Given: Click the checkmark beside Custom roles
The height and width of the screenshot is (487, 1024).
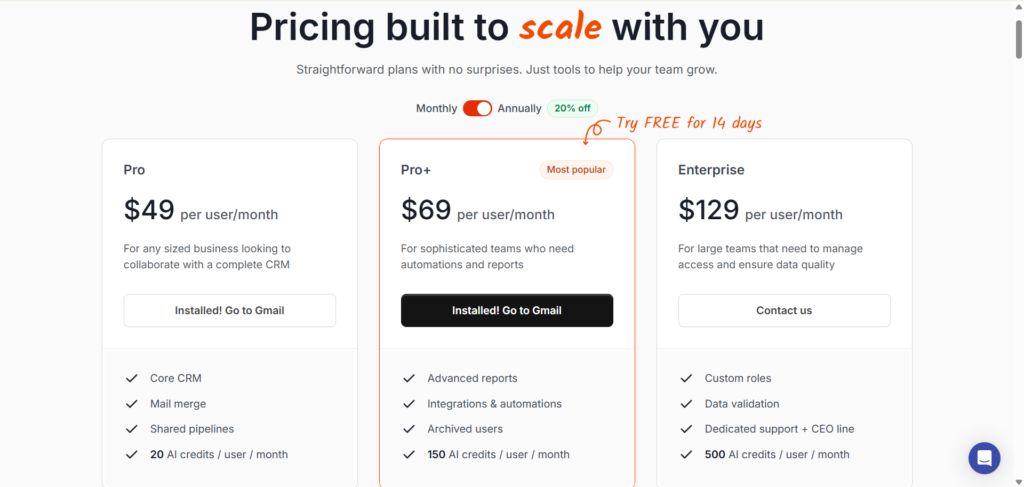Looking at the screenshot, I should tap(686, 378).
